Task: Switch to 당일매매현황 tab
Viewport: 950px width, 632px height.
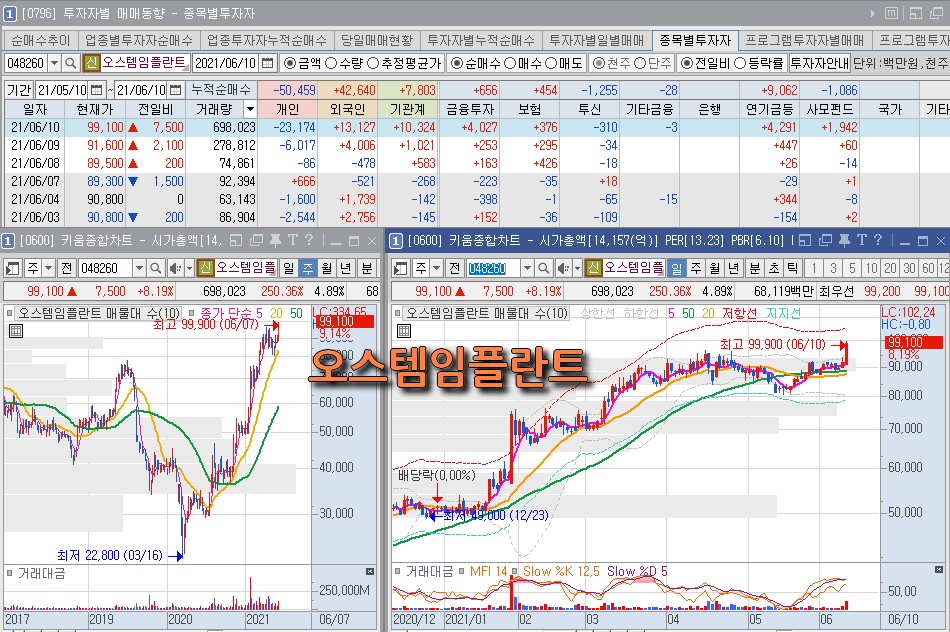Action: [376, 41]
